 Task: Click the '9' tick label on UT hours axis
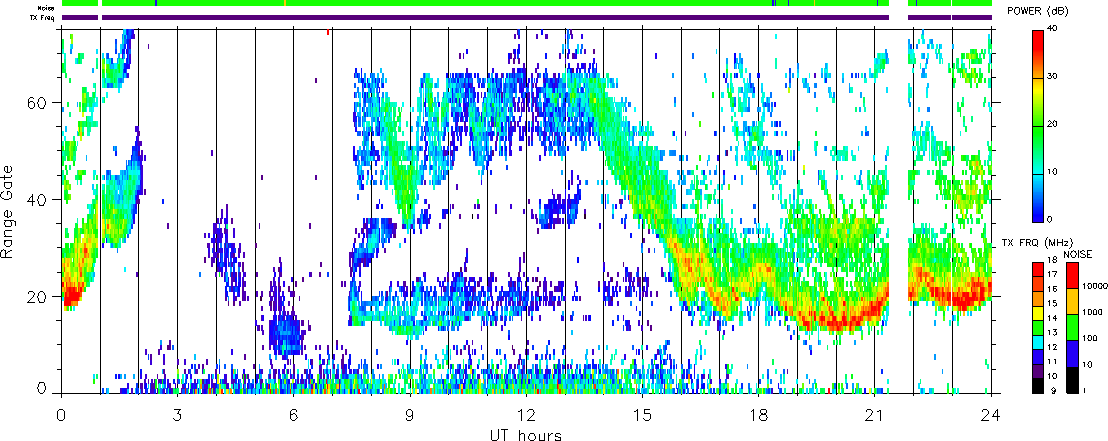(x=409, y=414)
